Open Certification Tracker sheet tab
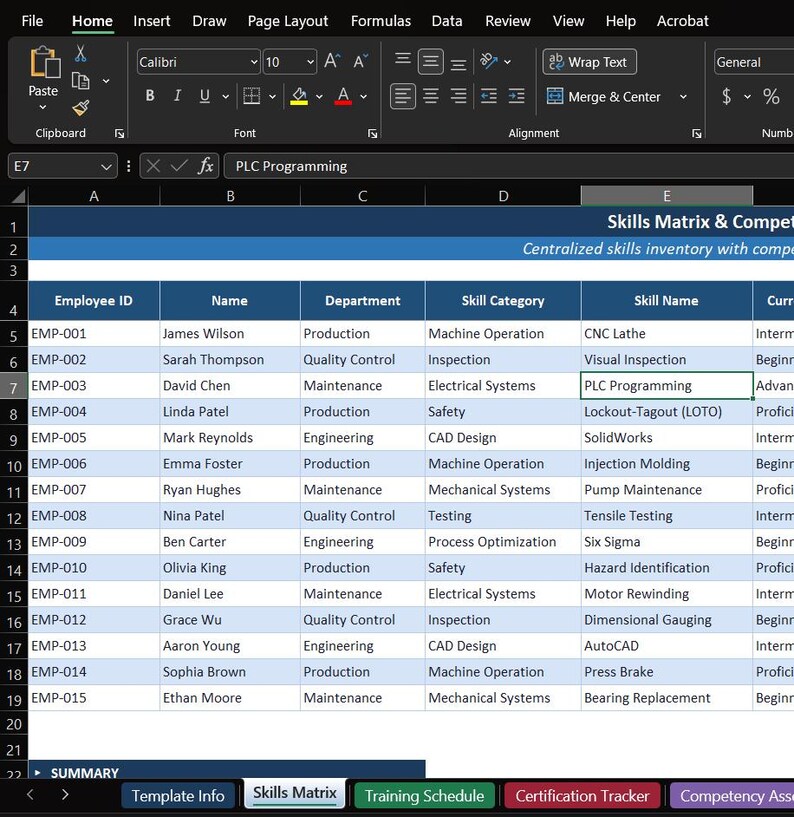Screen dimensions: 794x817 pyautogui.click(x=582, y=796)
